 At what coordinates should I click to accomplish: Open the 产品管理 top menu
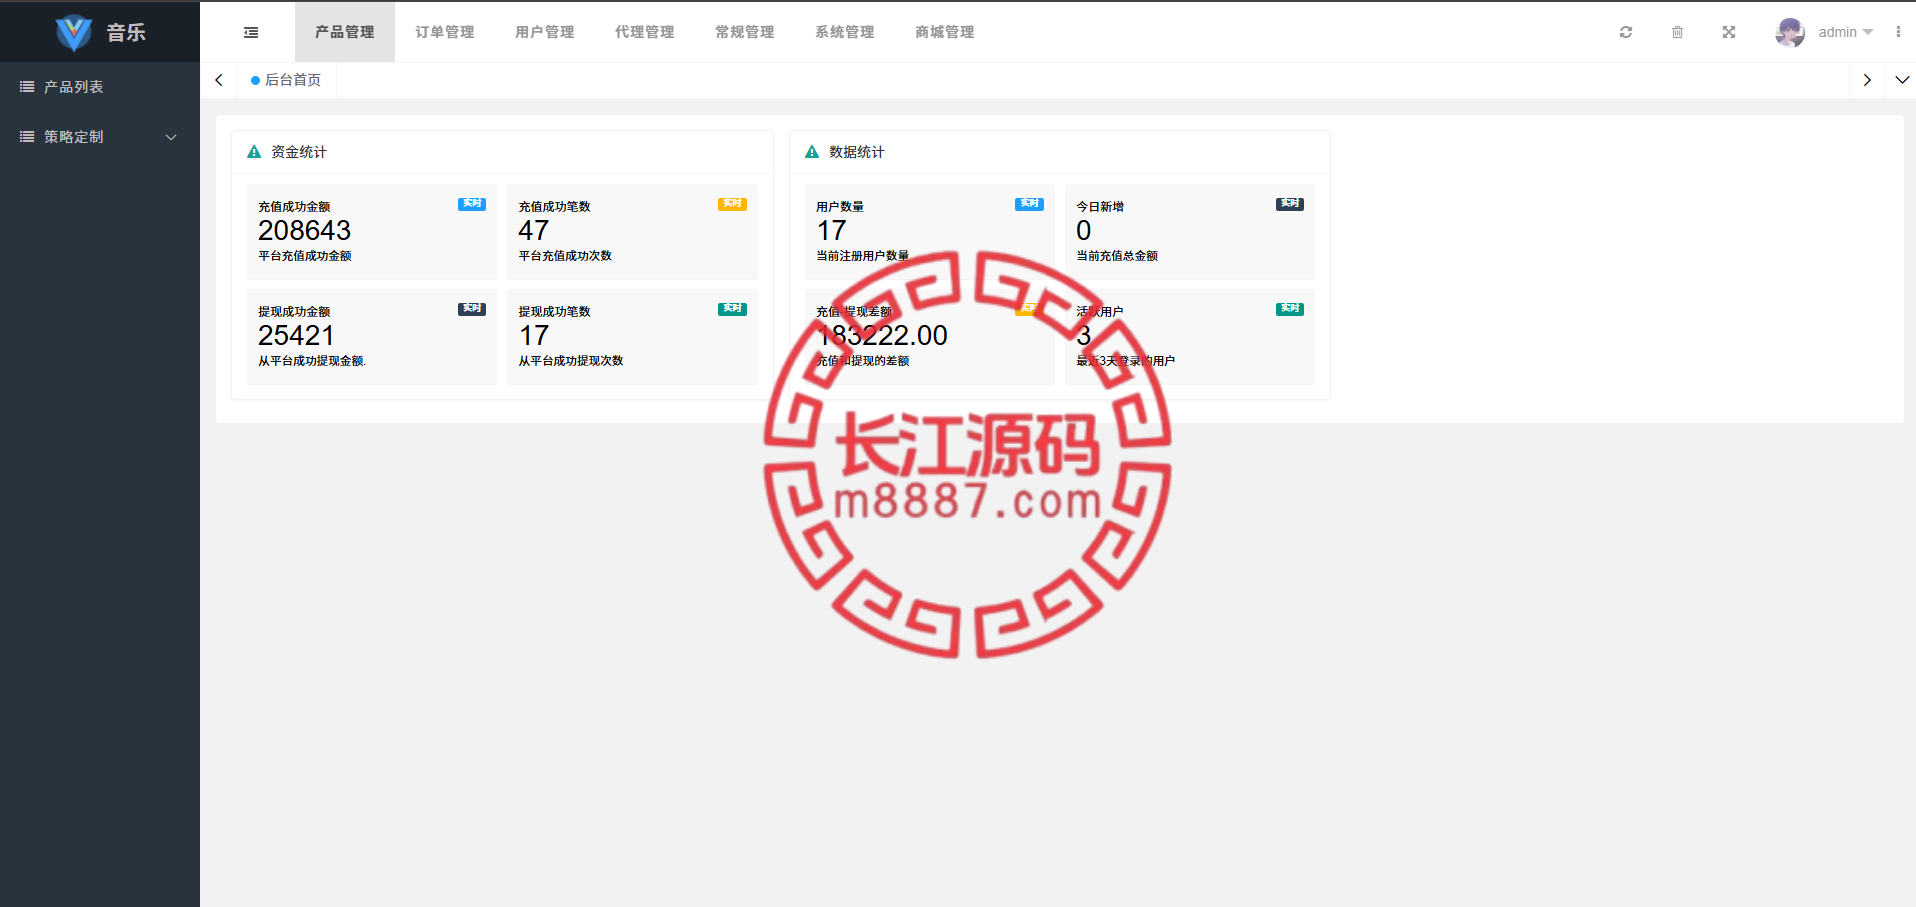(345, 32)
